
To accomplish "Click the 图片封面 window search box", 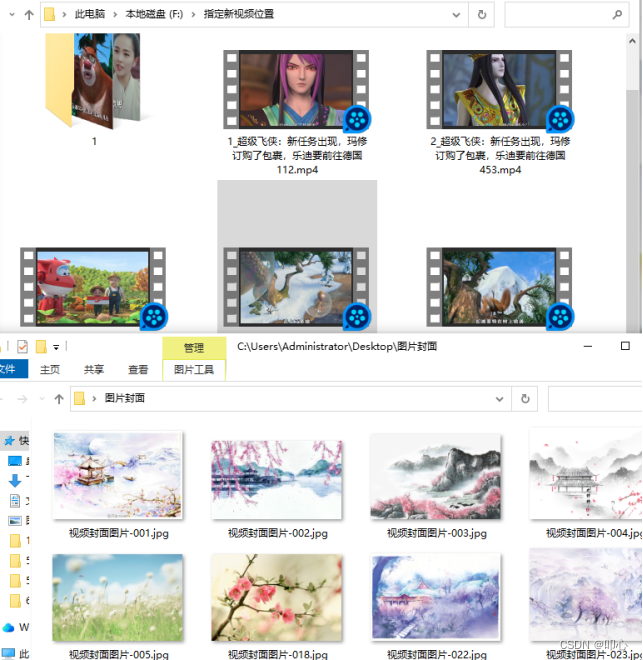I will click(595, 399).
